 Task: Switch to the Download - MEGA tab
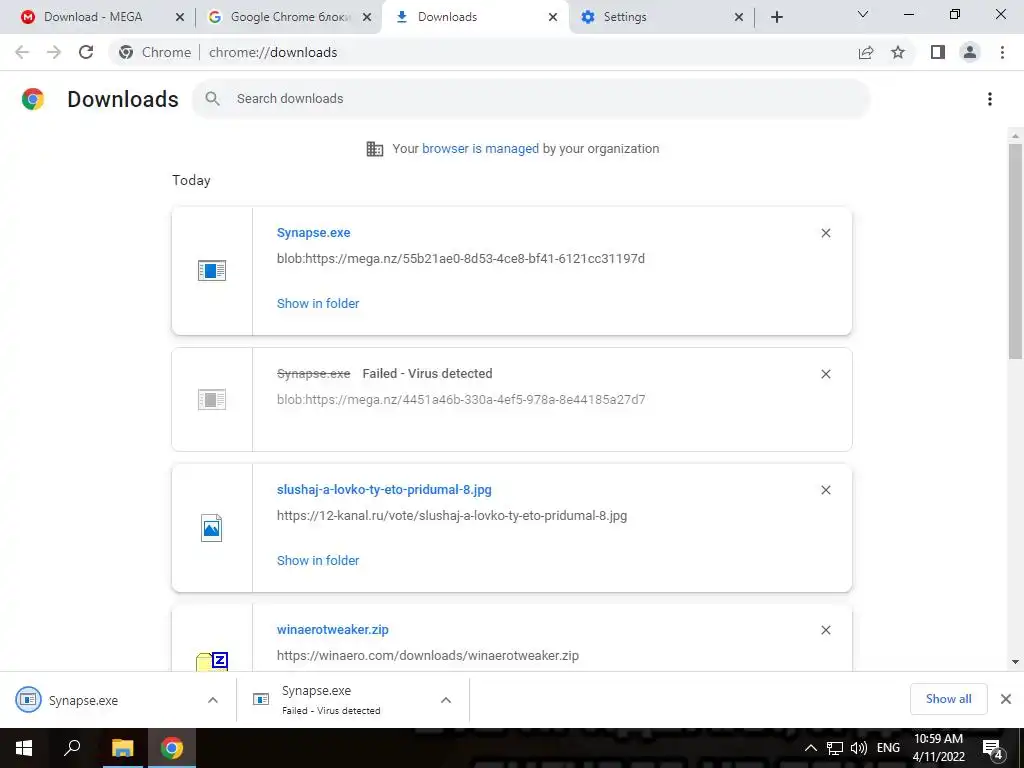93,17
